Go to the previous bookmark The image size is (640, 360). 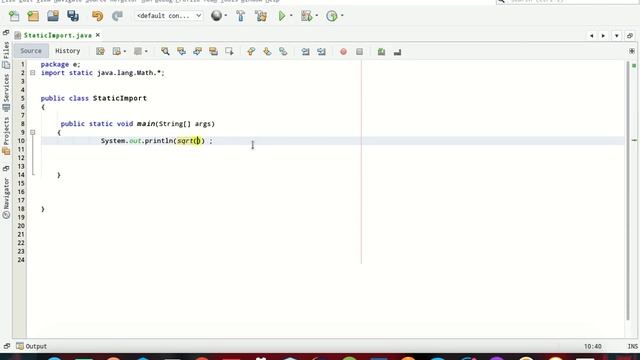(x=251, y=51)
